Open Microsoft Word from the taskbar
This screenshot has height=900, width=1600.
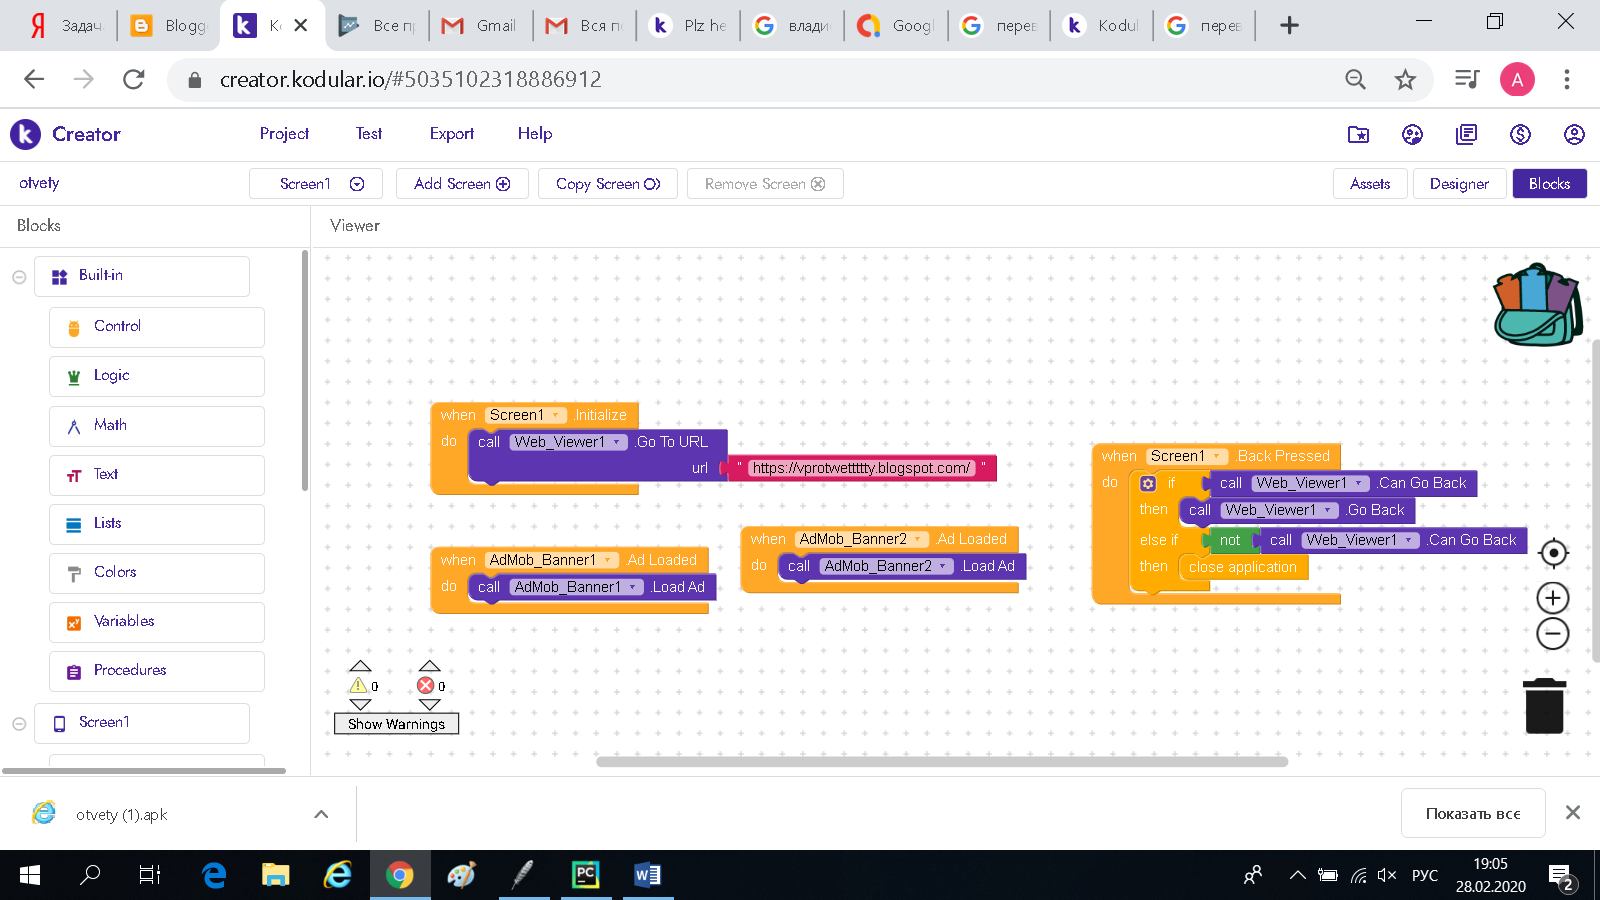[x=646, y=875]
